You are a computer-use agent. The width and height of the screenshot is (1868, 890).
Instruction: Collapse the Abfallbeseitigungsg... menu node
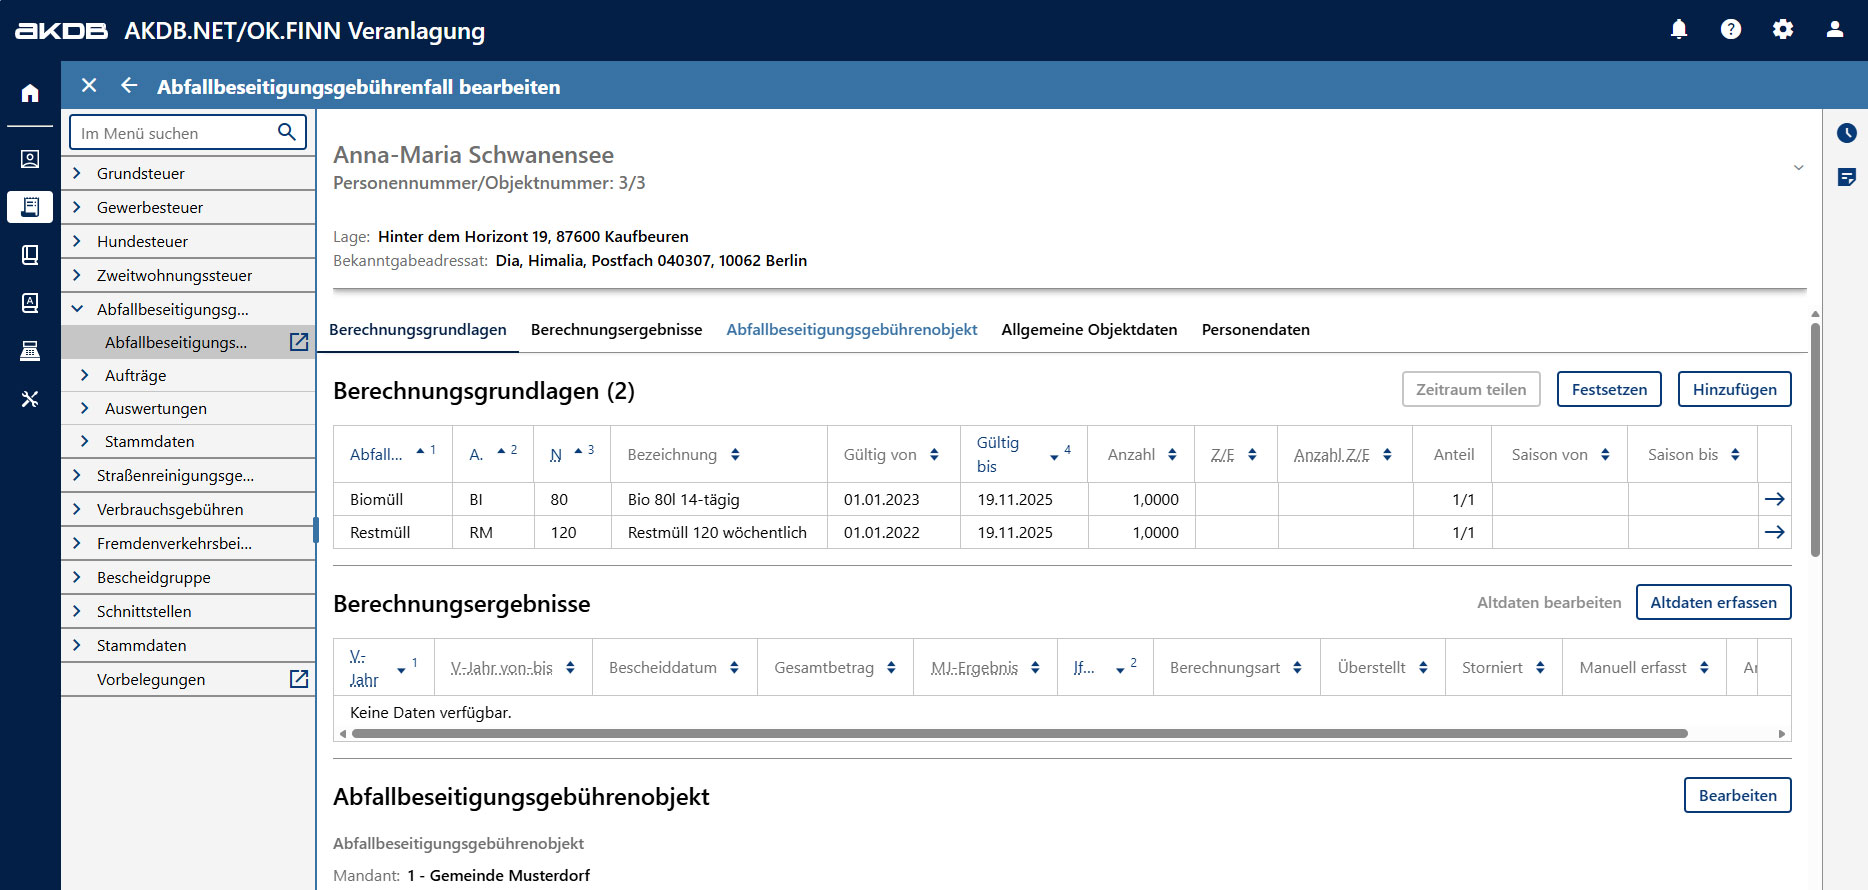(77, 309)
